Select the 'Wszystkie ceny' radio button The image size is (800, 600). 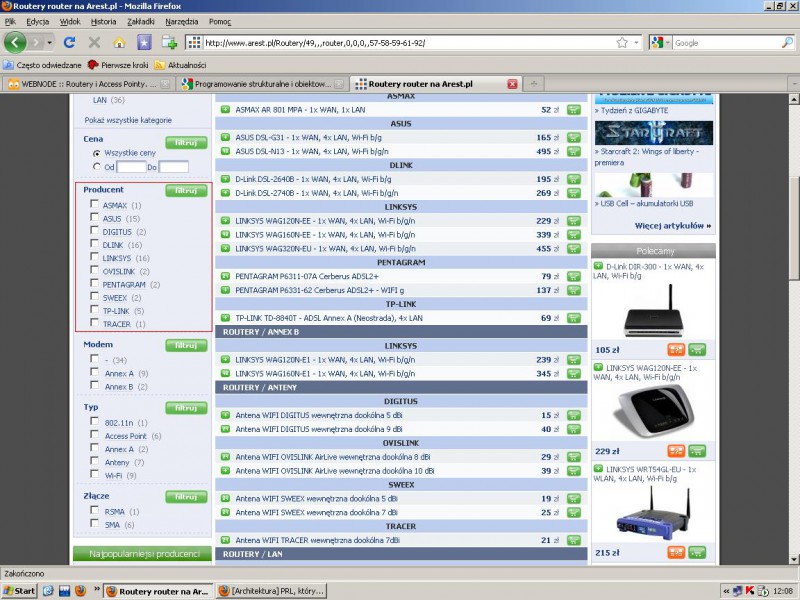coord(96,153)
